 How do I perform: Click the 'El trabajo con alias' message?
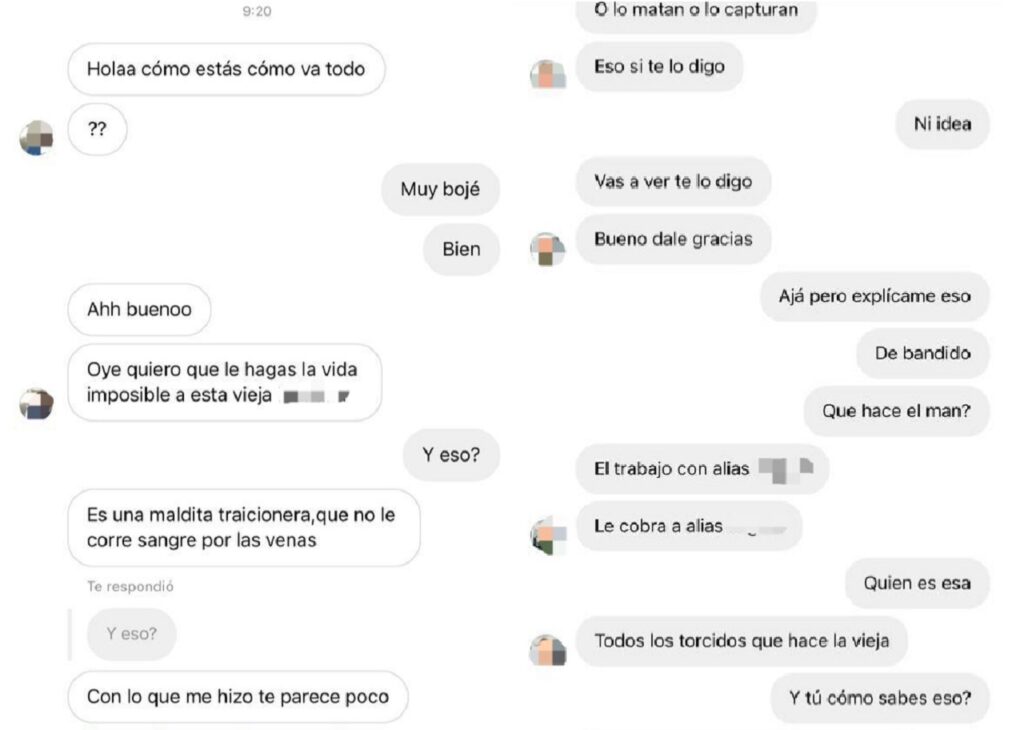point(702,469)
